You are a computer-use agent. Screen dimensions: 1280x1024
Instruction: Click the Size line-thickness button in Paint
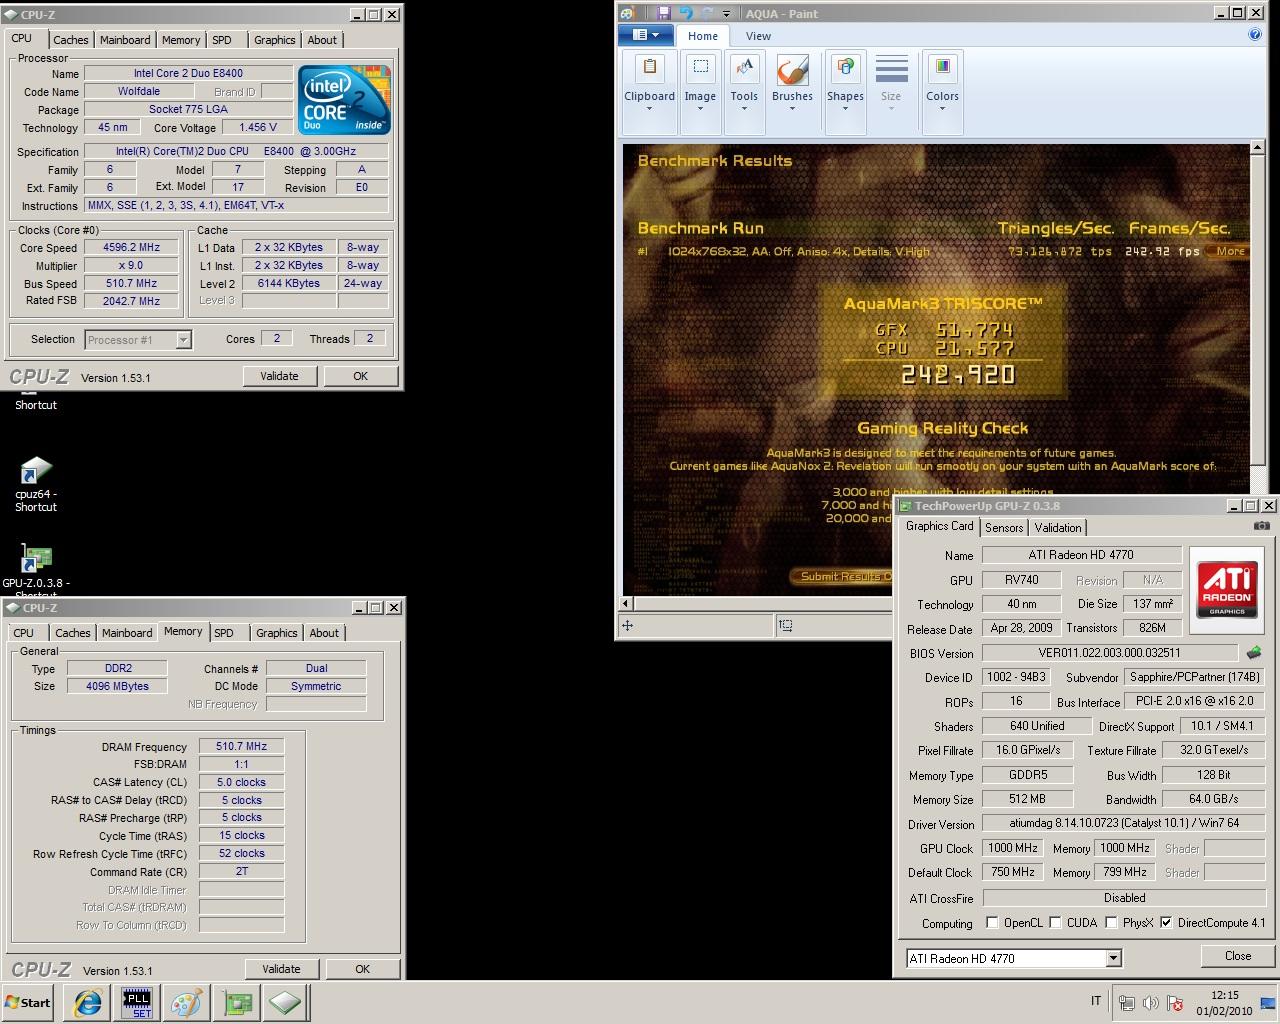click(x=891, y=92)
